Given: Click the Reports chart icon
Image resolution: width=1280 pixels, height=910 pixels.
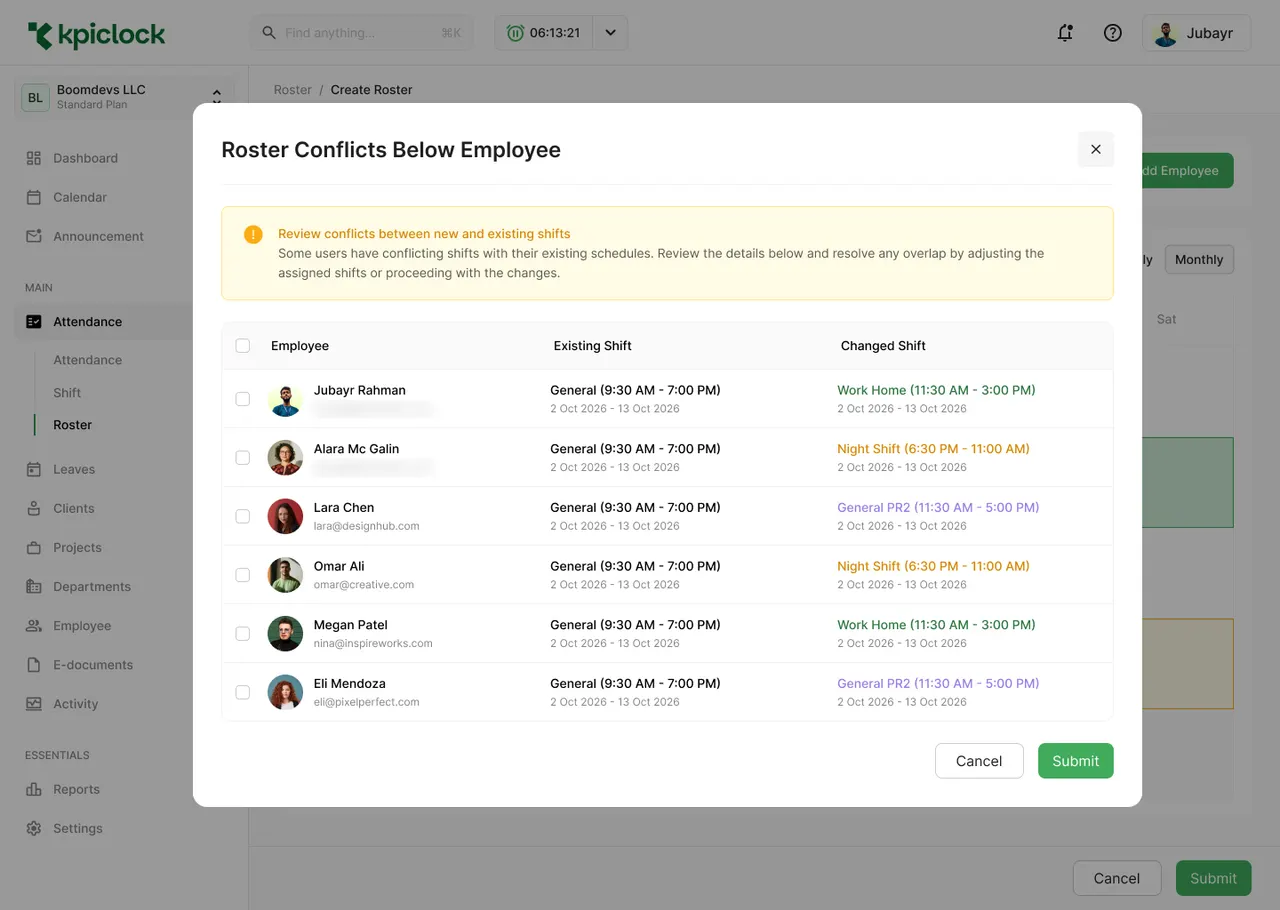Looking at the screenshot, I should coord(34,789).
